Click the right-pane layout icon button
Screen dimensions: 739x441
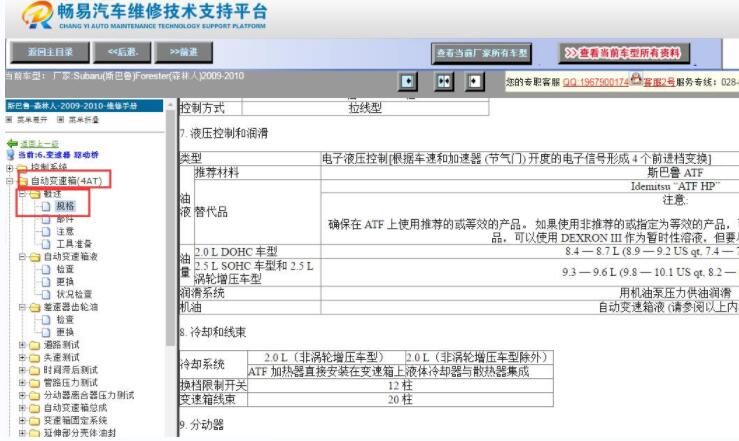pos(475,82)
